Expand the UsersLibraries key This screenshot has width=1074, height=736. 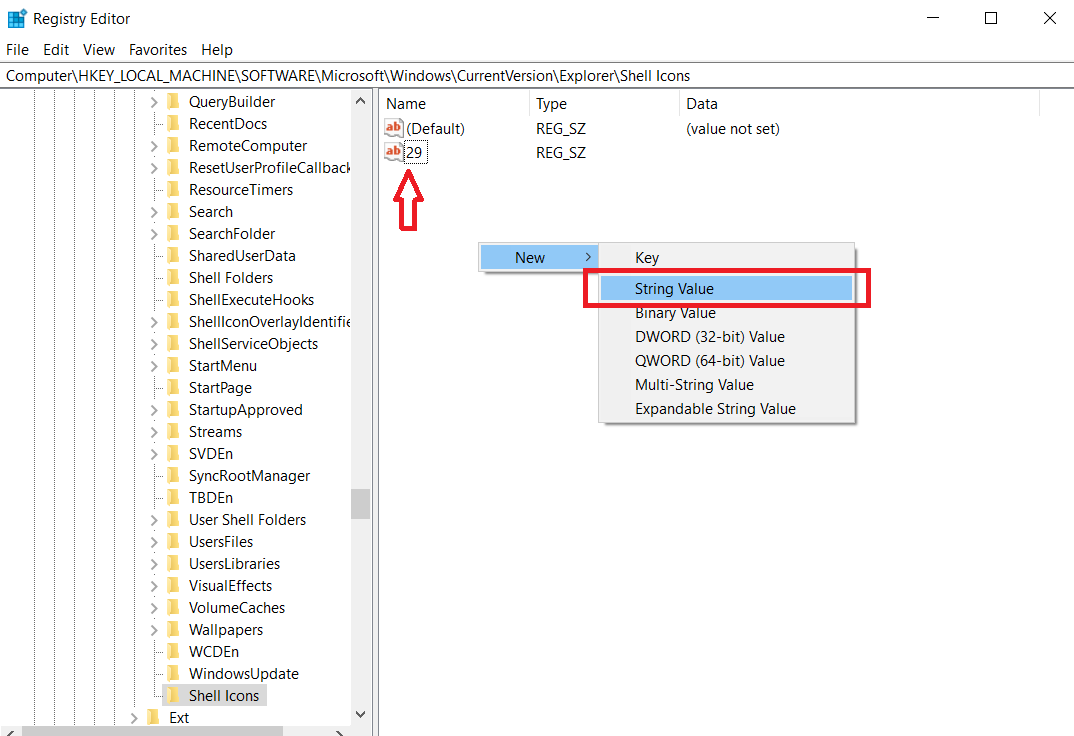(154, 564)
